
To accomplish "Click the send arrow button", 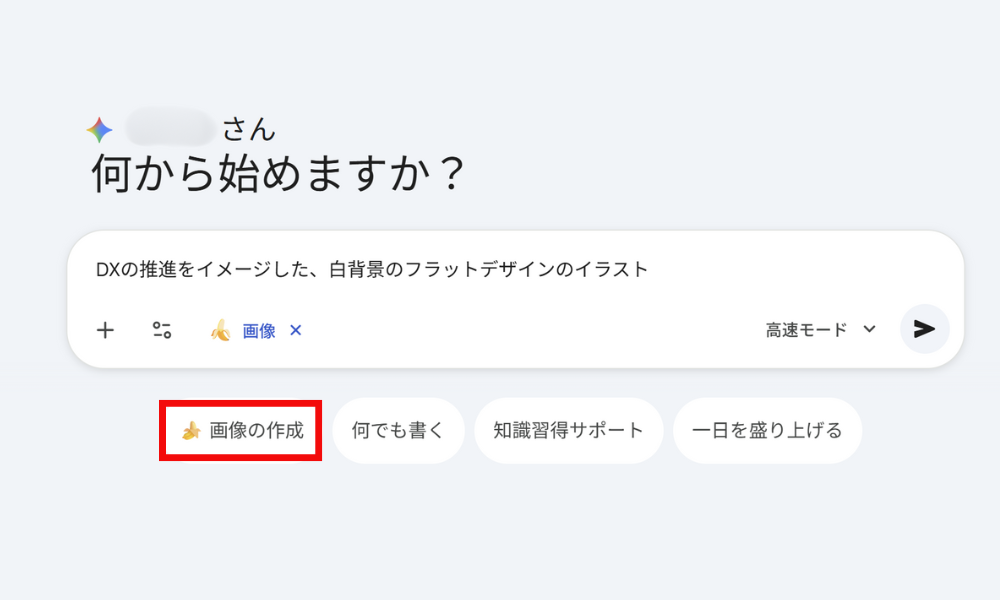I will [x=924, y=329].
